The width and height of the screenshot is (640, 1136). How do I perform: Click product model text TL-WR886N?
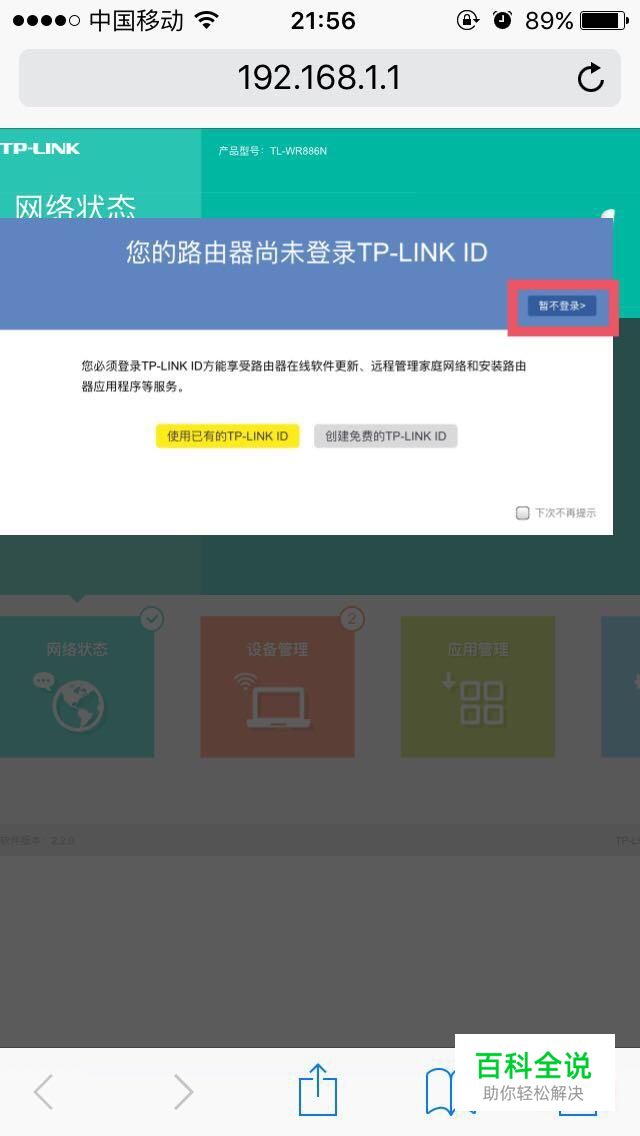(x=298, y=151)
